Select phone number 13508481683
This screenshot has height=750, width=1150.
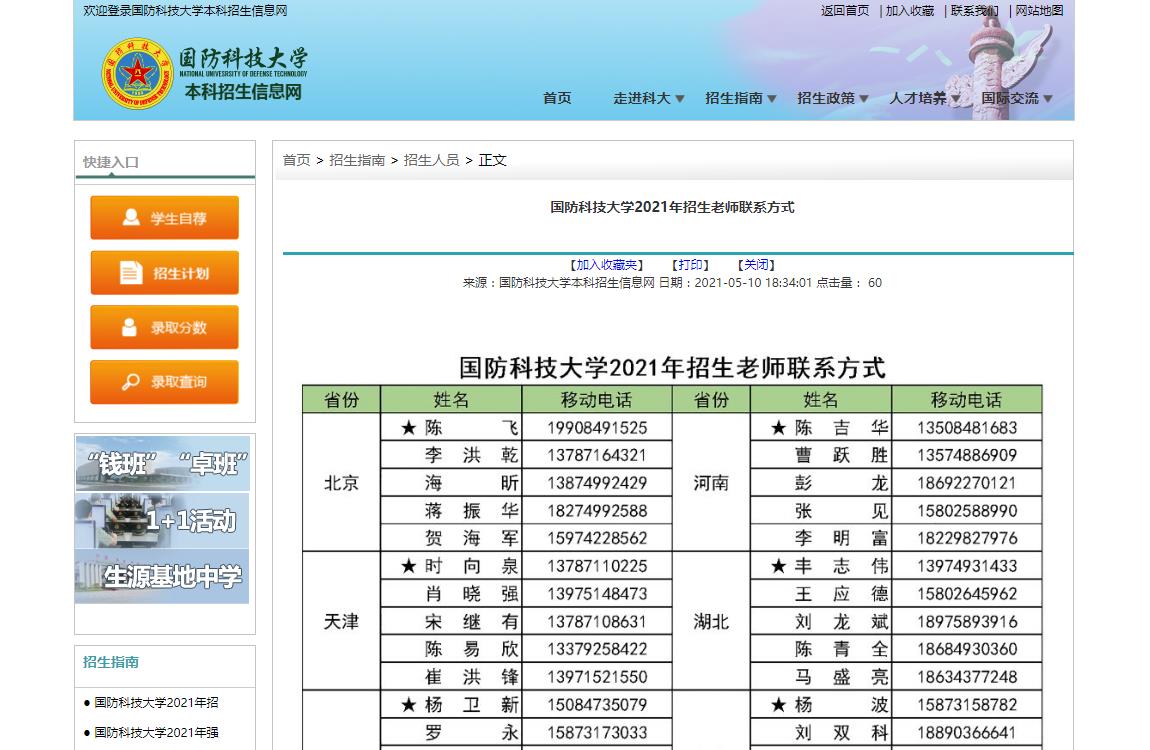point(967,427)
